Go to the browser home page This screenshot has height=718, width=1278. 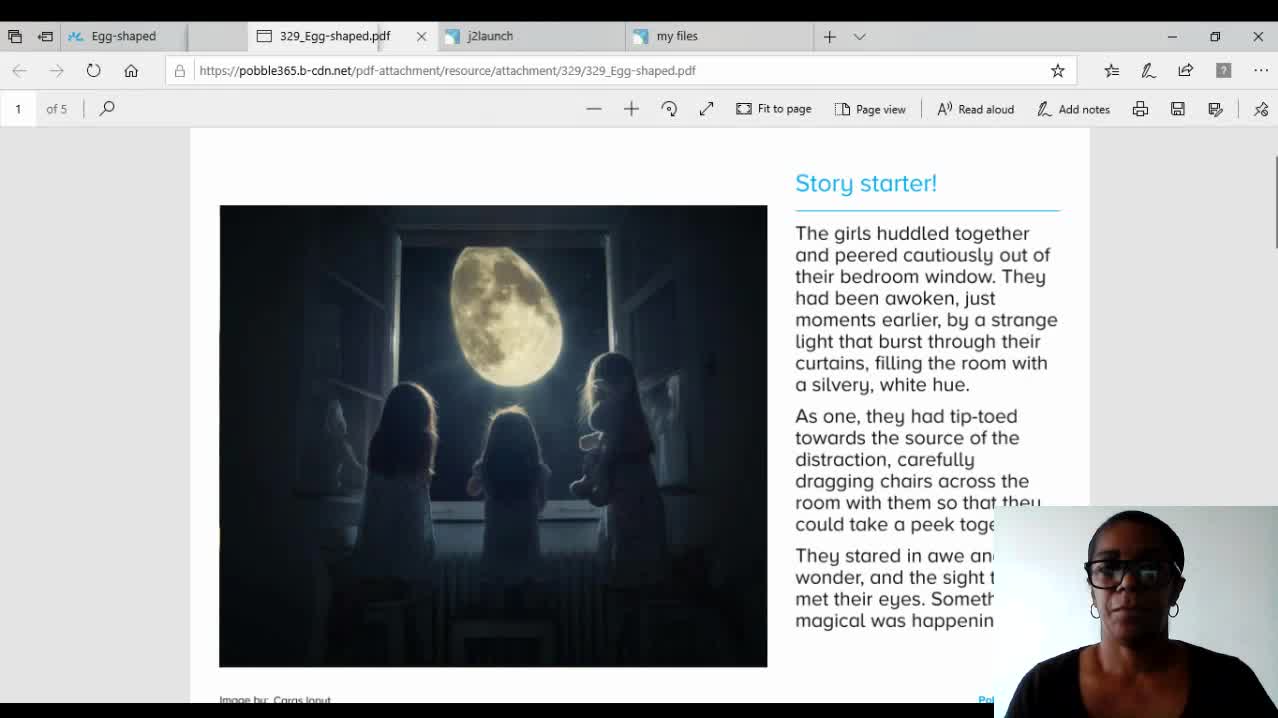[x=131, y=70]
